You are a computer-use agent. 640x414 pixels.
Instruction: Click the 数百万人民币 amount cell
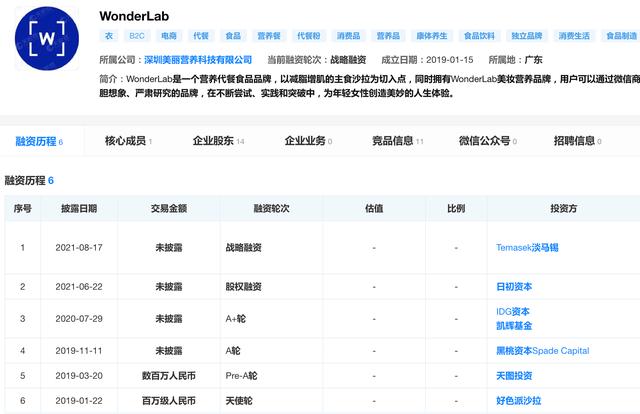click(x=169, y=376)
